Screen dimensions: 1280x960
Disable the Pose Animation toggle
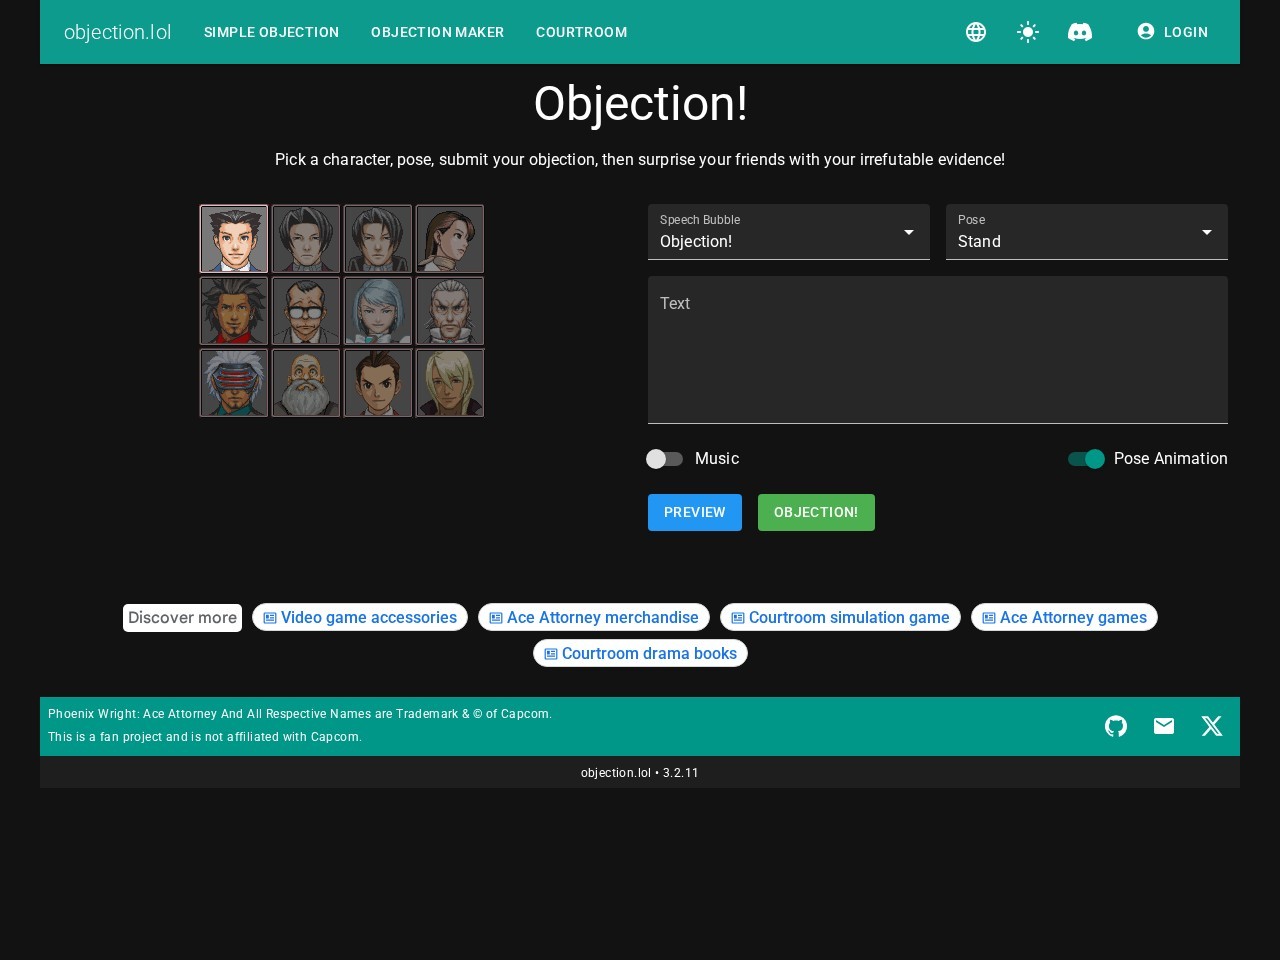click(x=1086, y=459)
